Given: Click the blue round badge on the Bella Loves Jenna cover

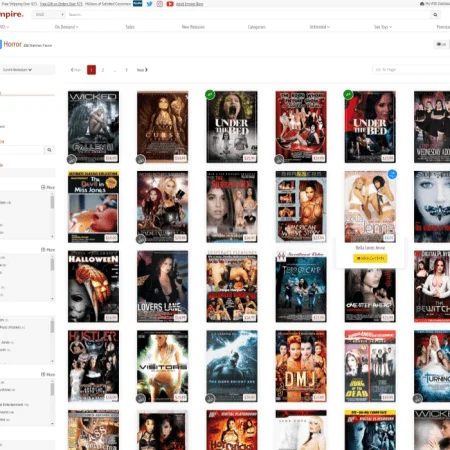Looking at the screenshot, I should pos(392,174).
